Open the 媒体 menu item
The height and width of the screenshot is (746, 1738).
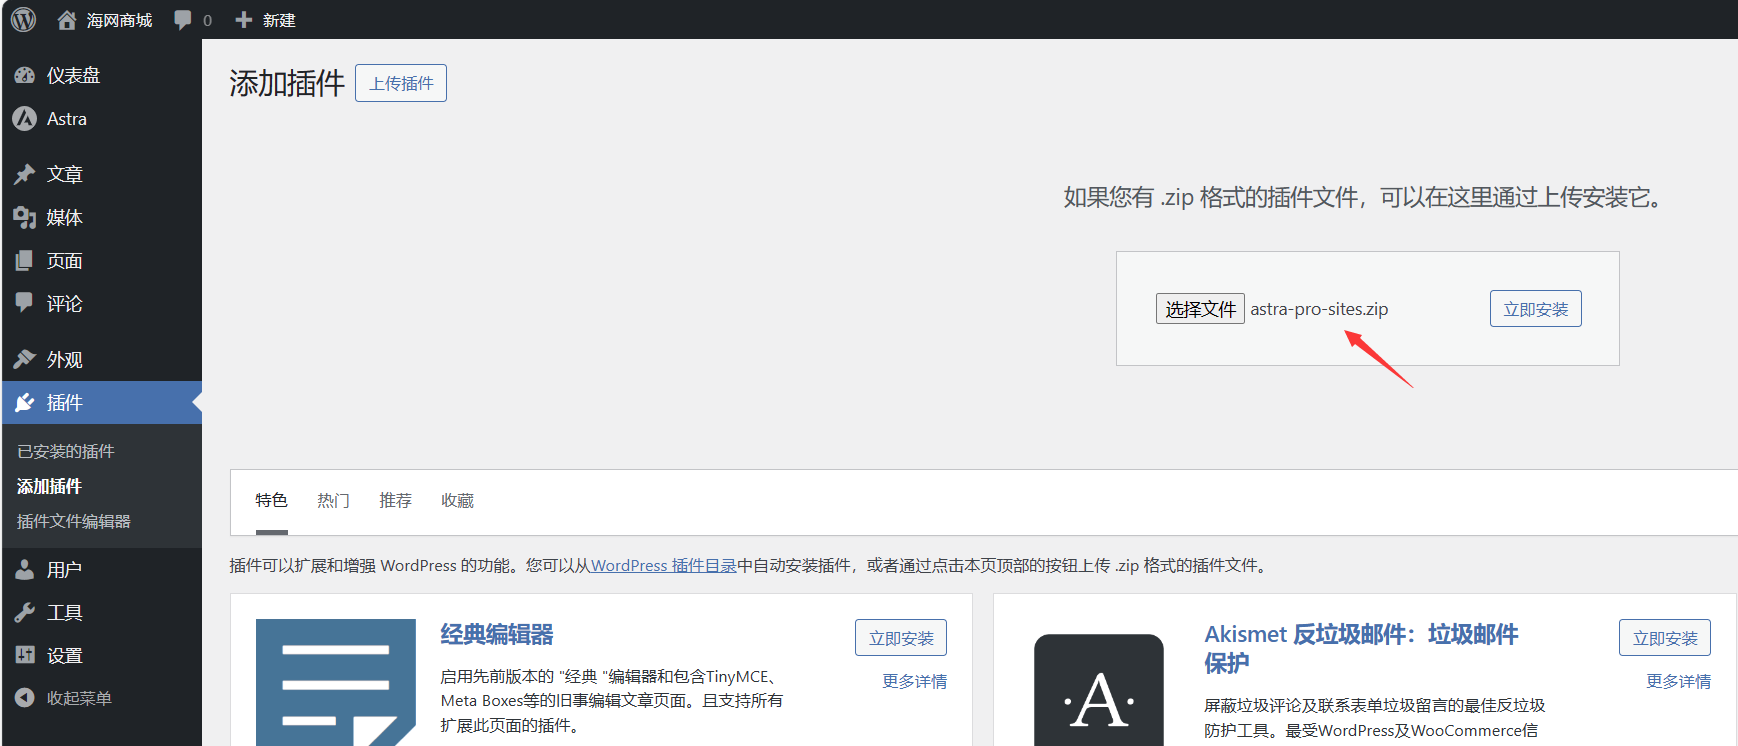pos(102,217)
